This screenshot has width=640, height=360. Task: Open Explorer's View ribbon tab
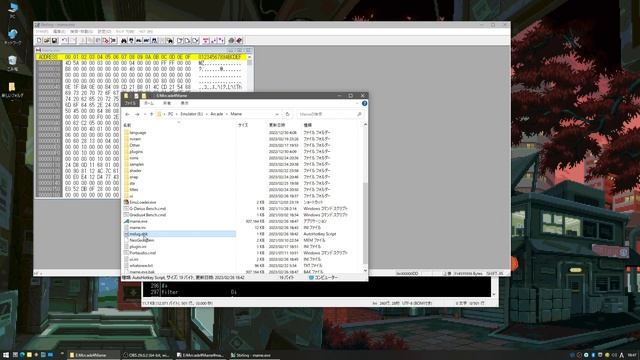(184, 104)
